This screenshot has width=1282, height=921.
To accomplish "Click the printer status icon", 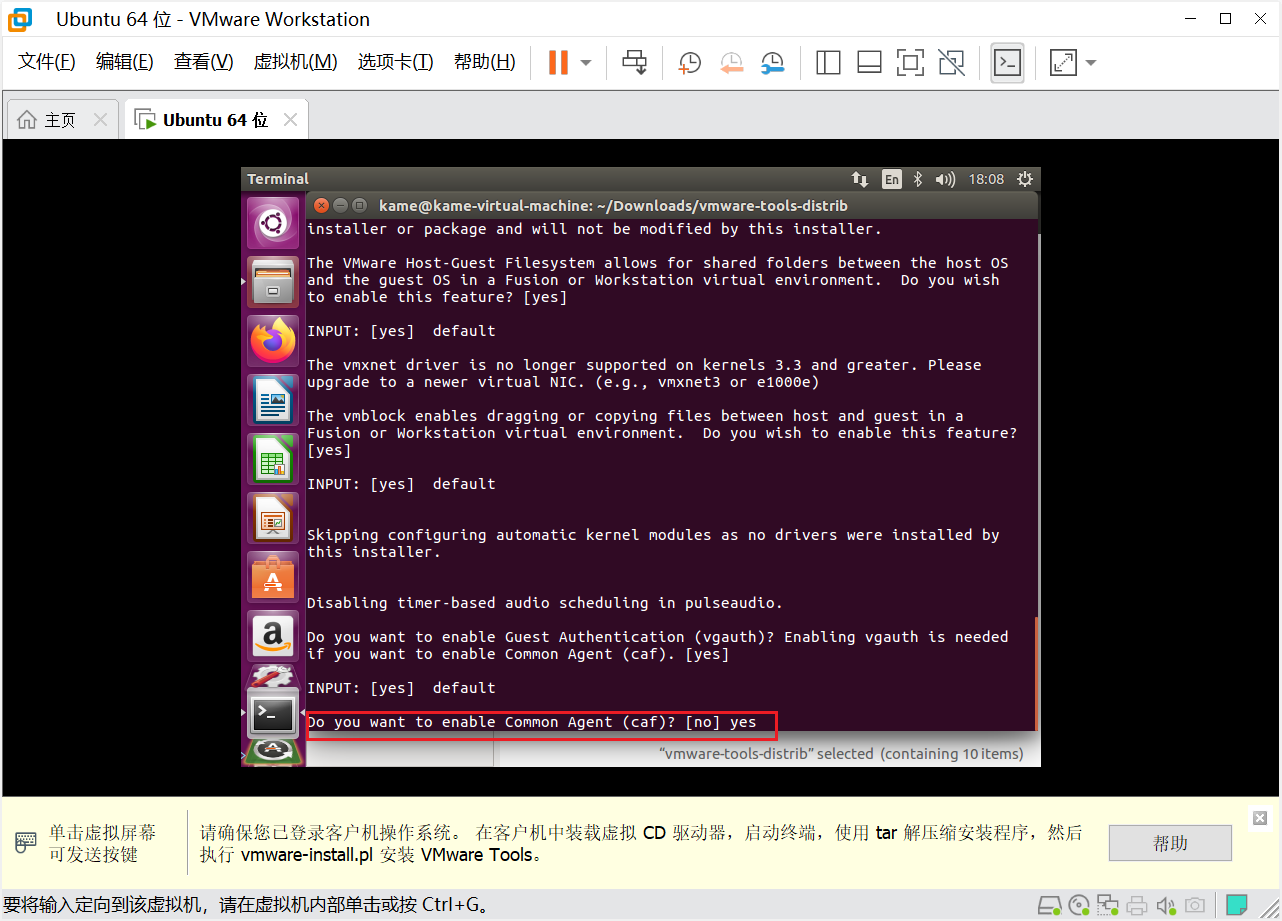I will point(1136,906).
